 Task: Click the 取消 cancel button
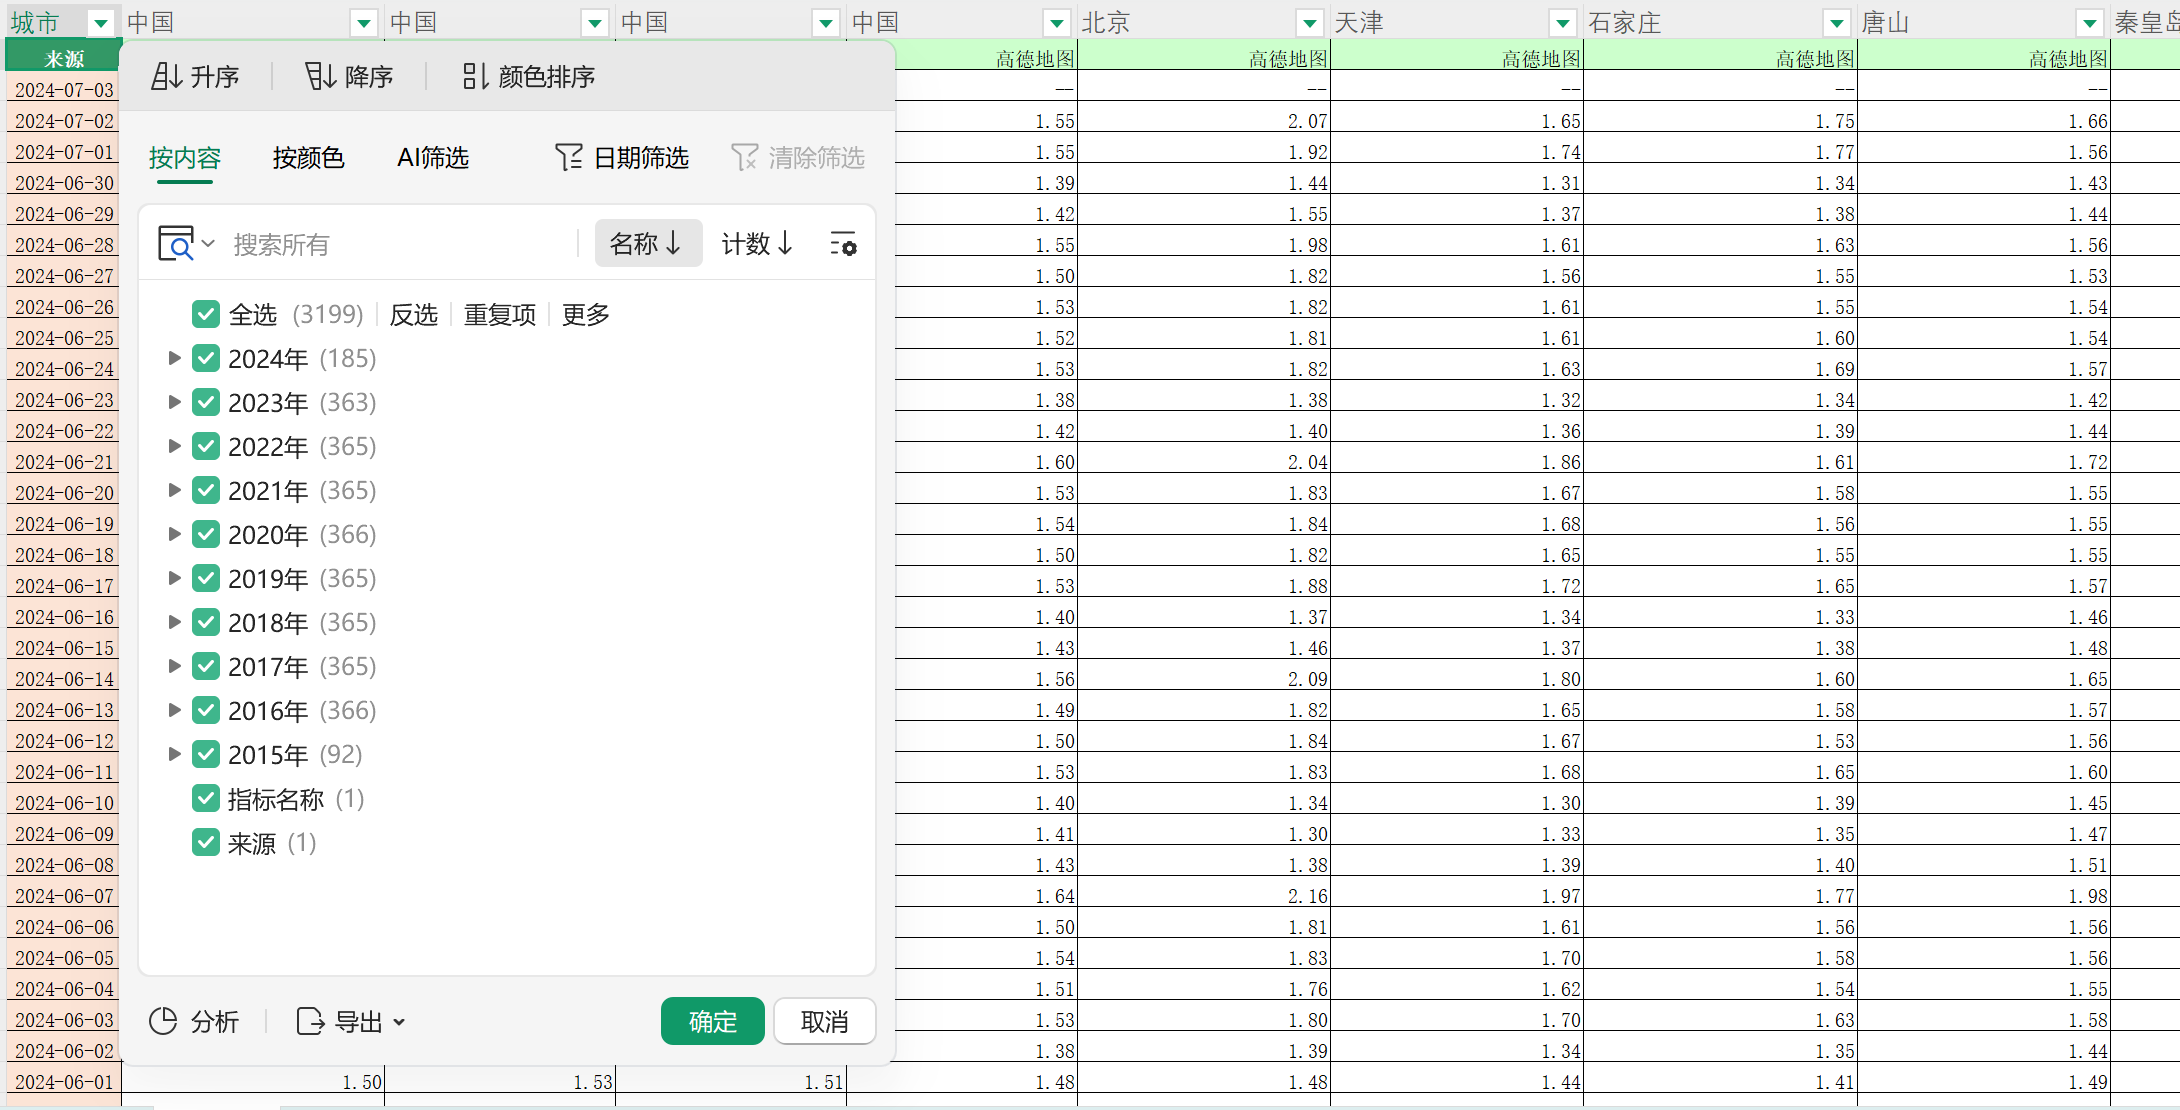pos(824,1021)
